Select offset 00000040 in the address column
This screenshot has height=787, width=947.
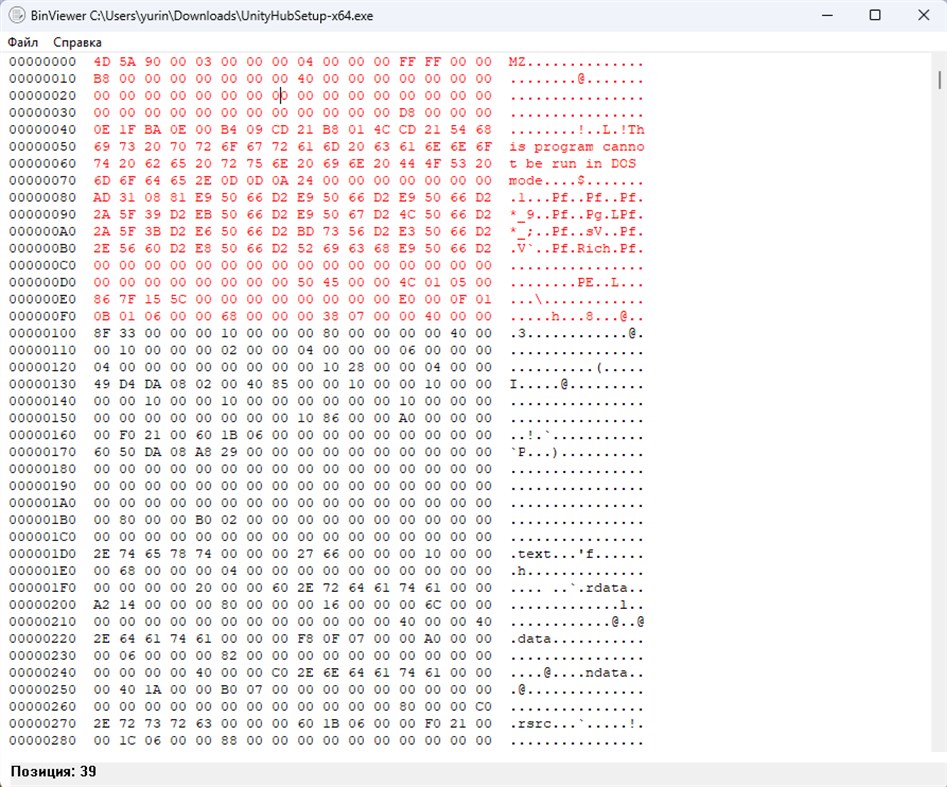click(42, 129)
